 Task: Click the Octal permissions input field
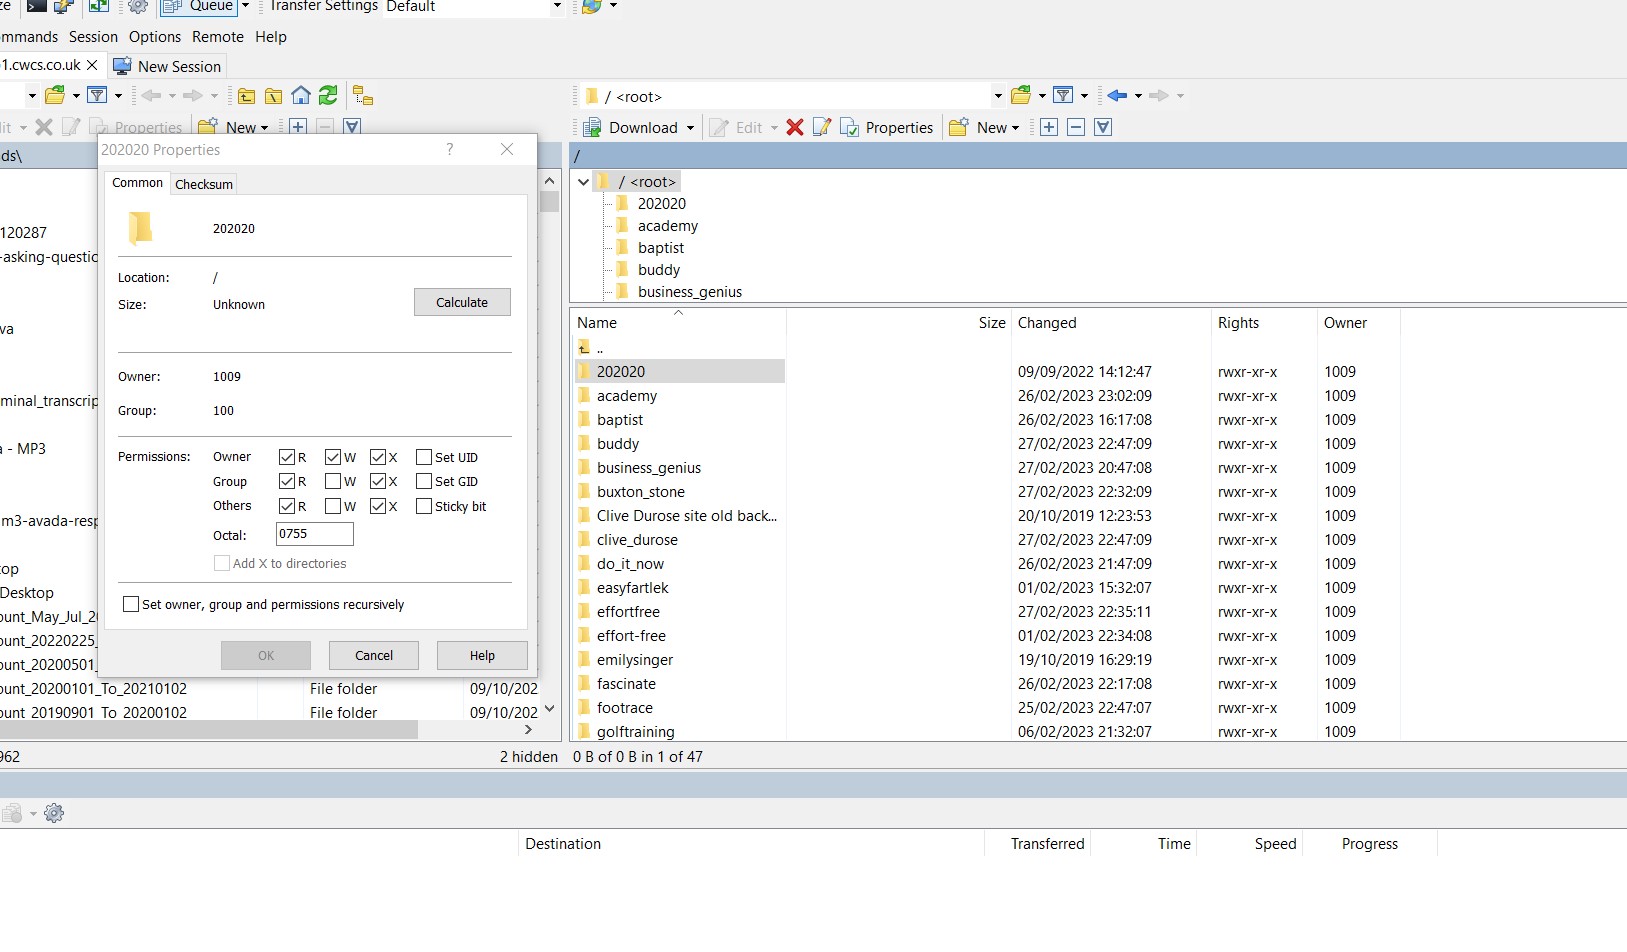pyautogui.click(x=314, y=534)
